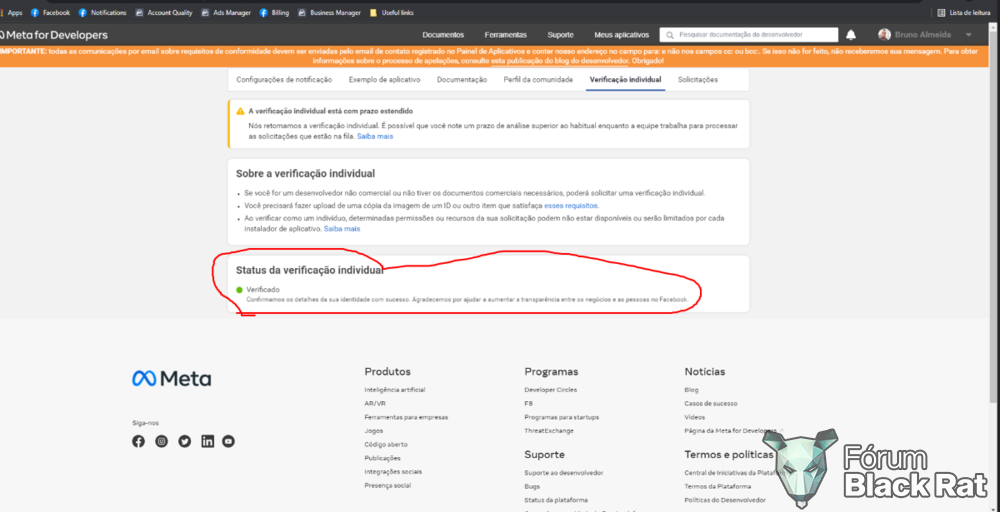Screen dimensions: 1000x512
Task: Open Ferramentas para empresas link
Action: pos(406,417)
